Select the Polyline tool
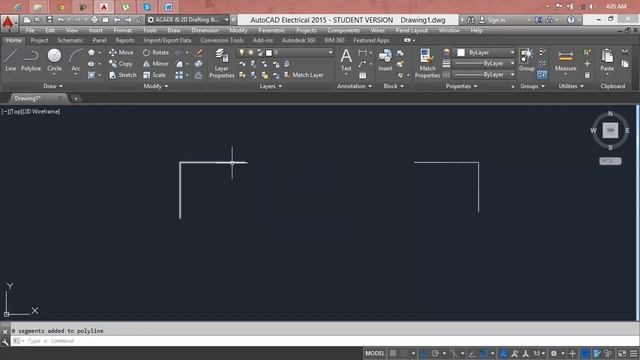This screenshot has width=640, height=360. click(x=31, y=60)
